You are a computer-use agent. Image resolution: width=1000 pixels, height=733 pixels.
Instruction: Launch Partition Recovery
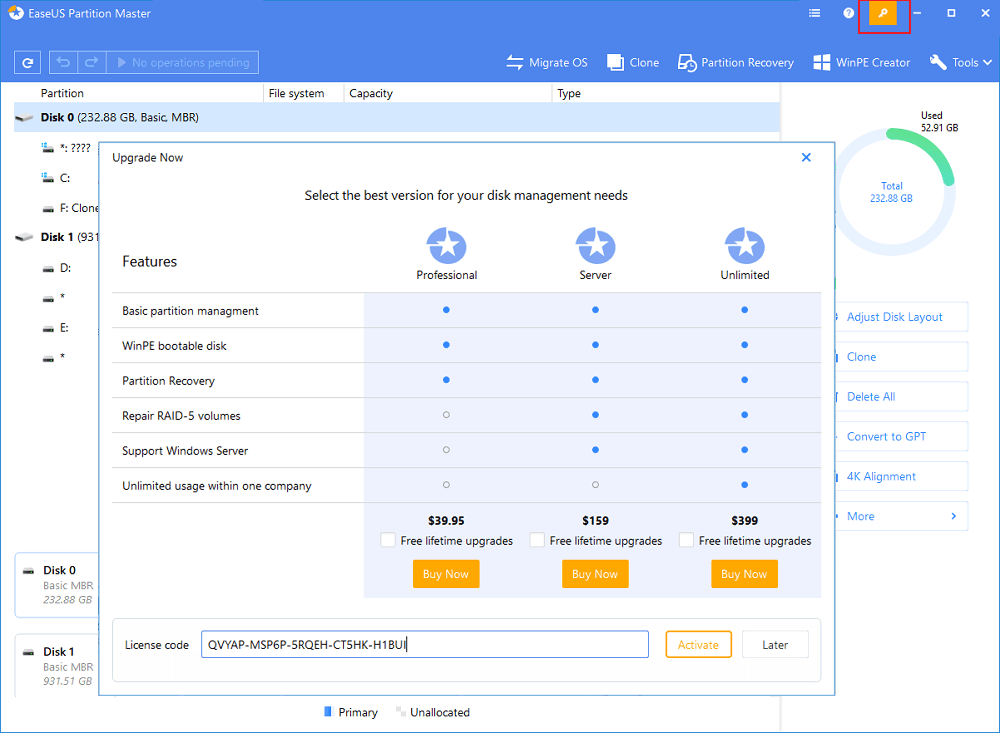click(x=735, y=62)
